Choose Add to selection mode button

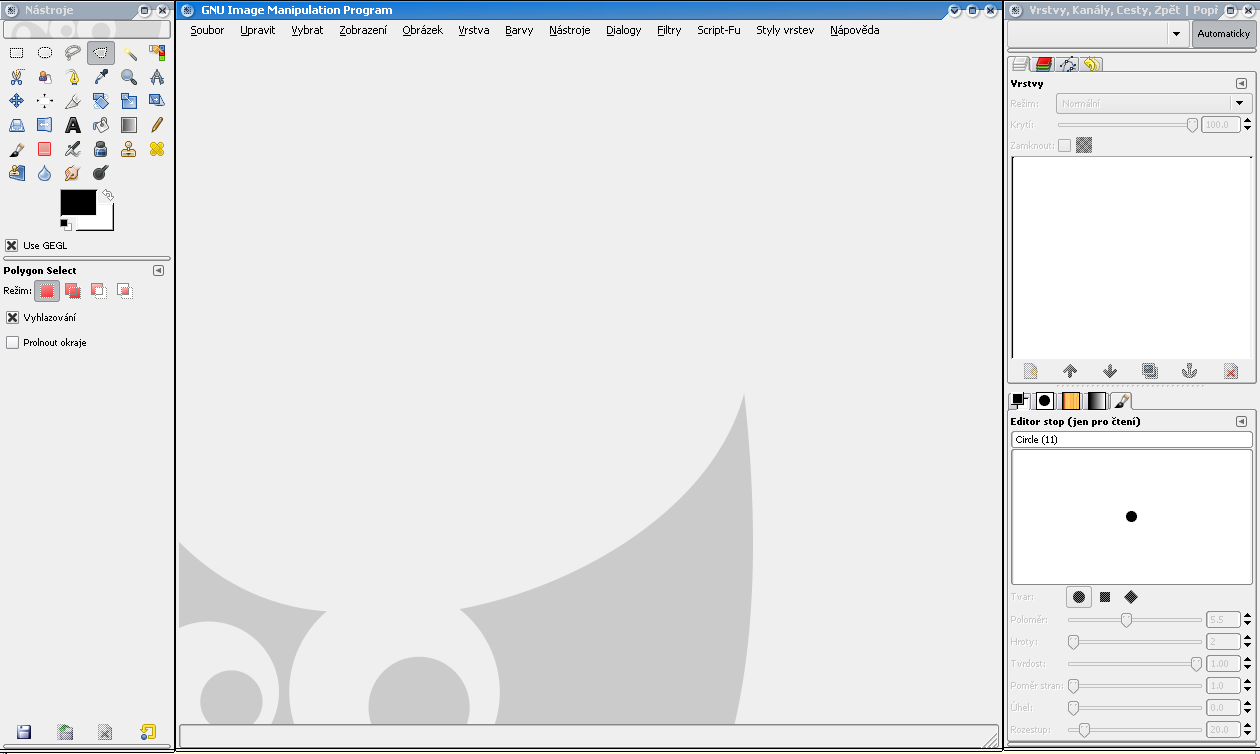(72, 291)
